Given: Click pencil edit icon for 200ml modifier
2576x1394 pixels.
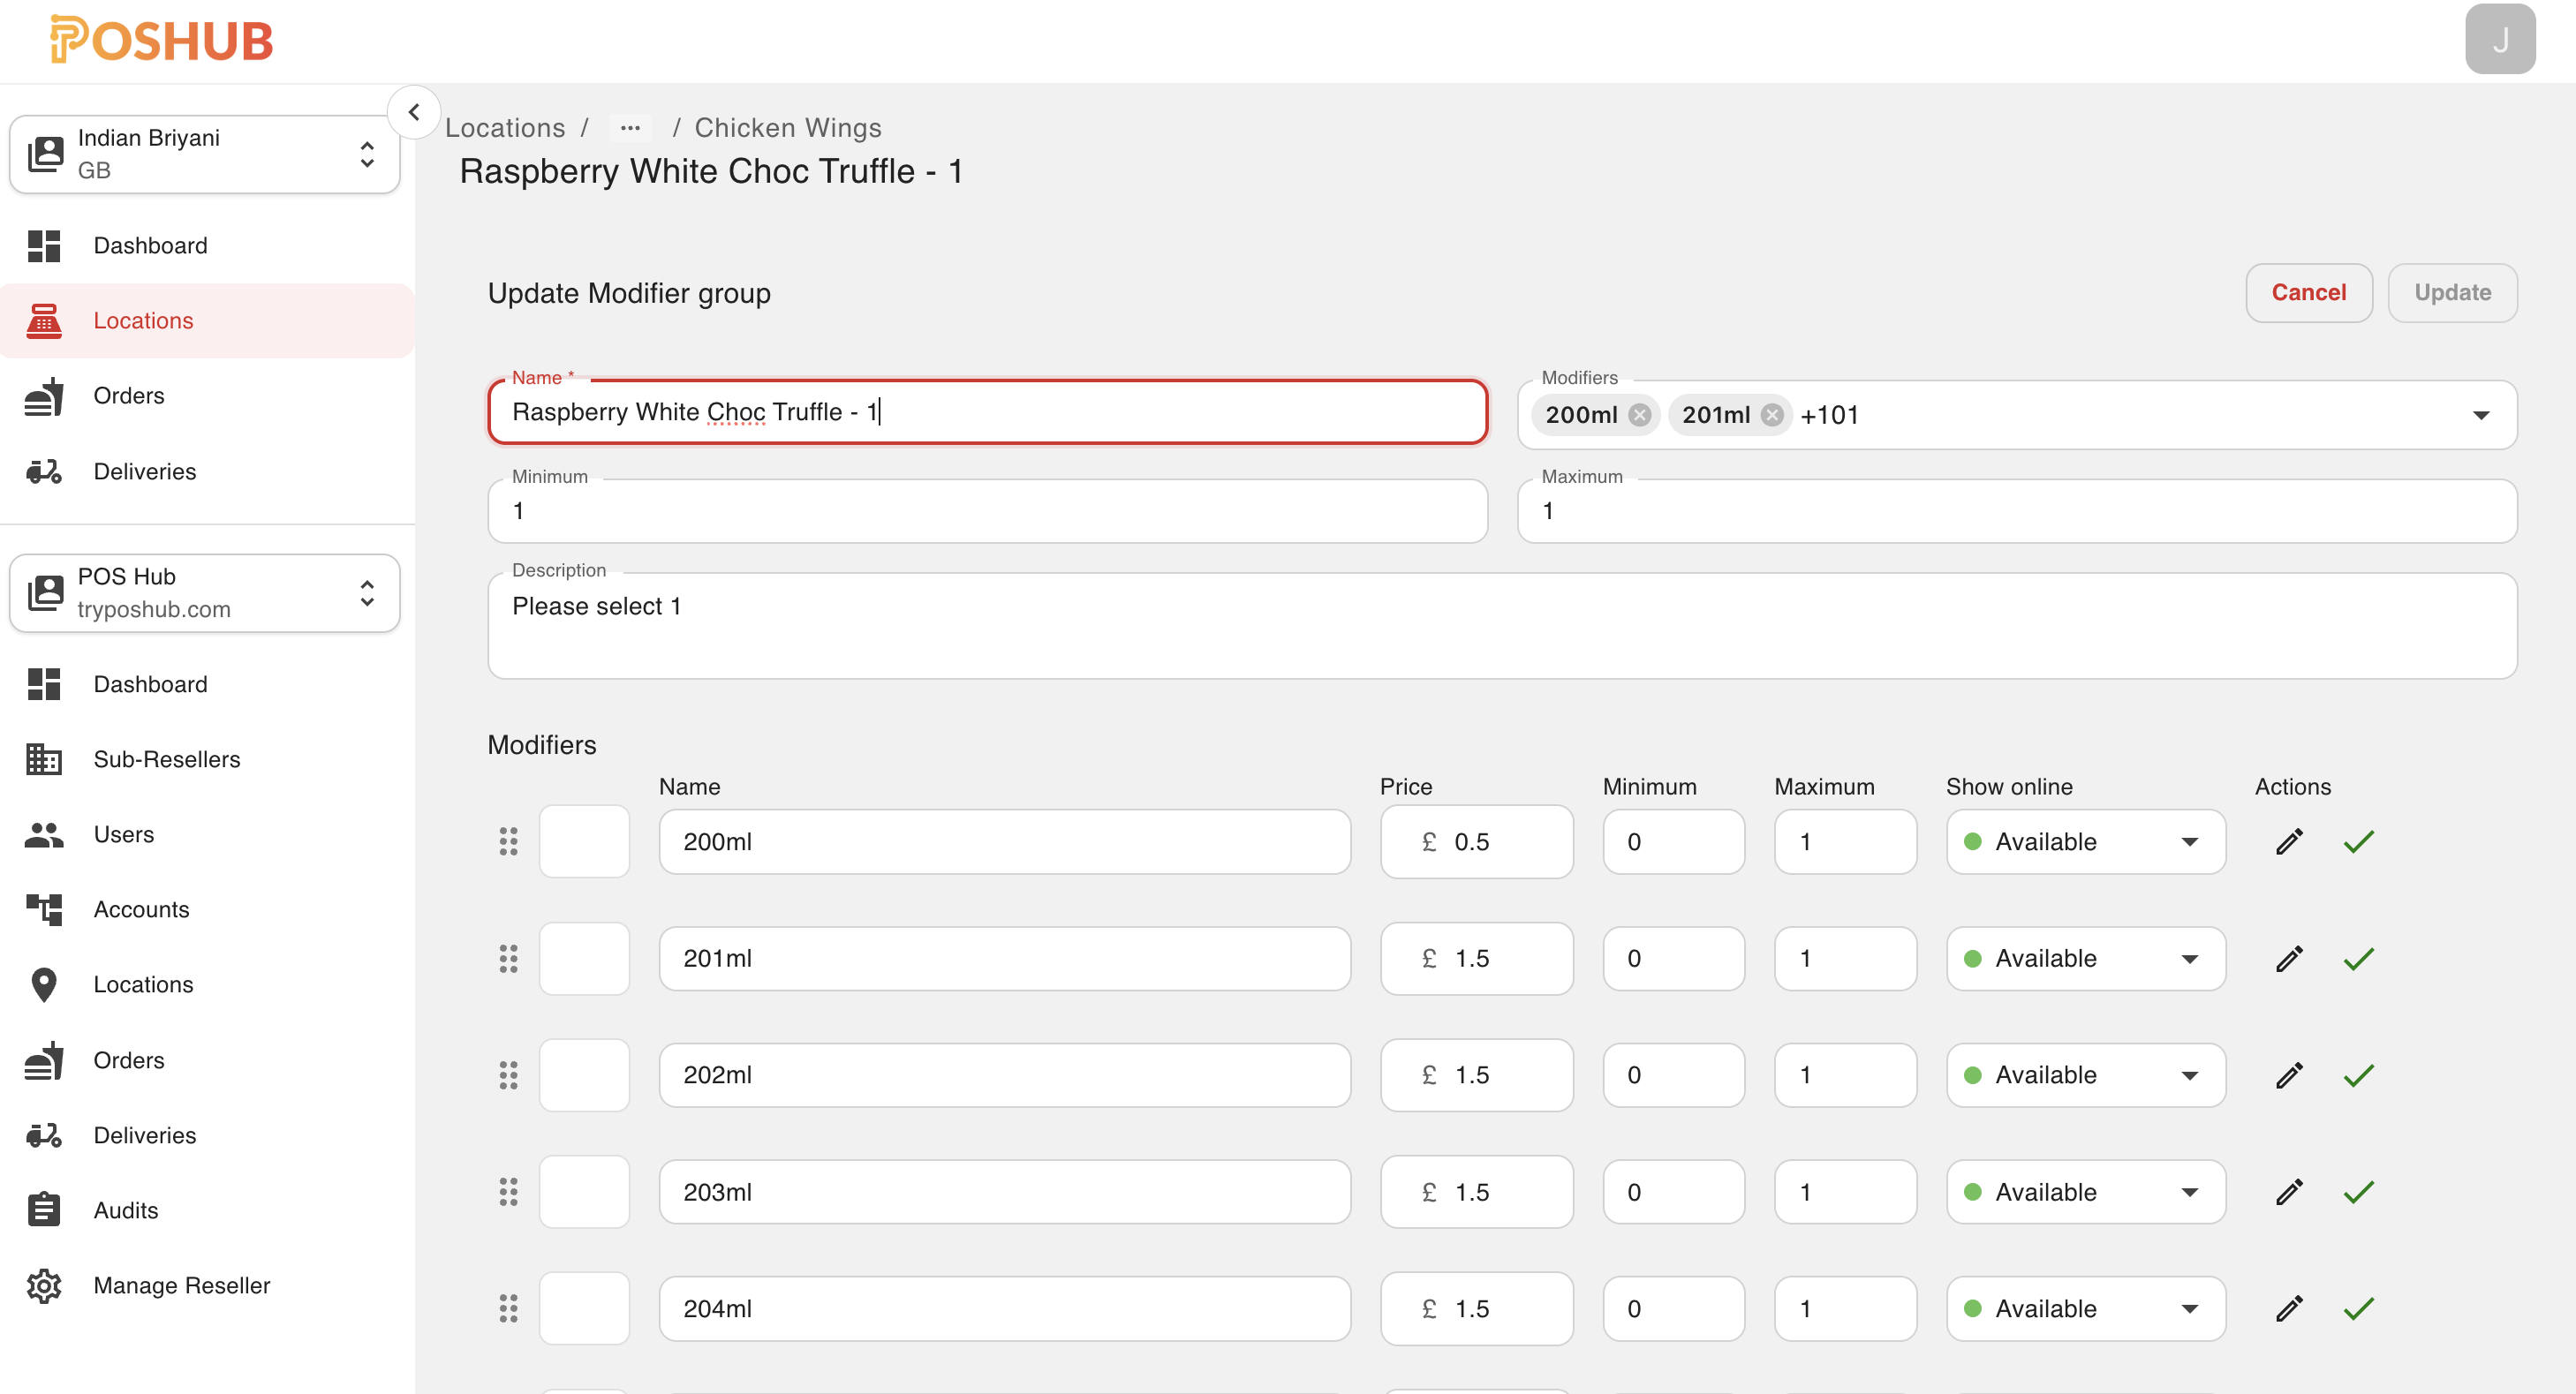Looking at the screenshot, I should (2289, 842).
